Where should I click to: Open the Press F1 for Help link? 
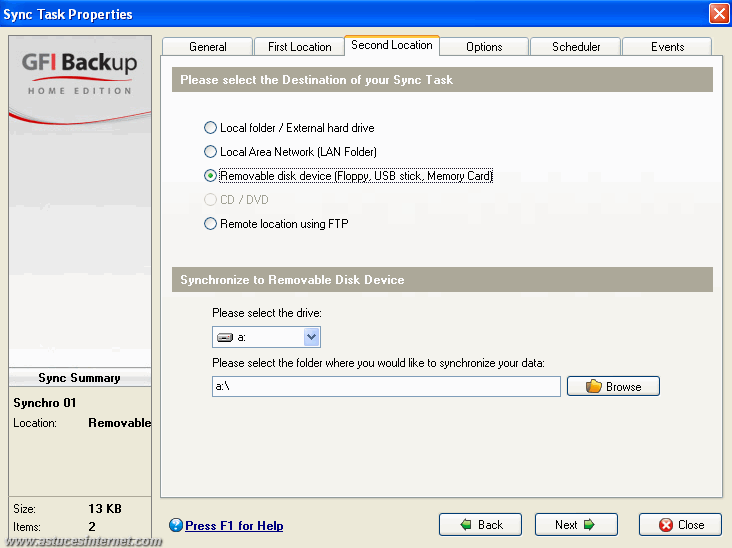click(234, 526)
